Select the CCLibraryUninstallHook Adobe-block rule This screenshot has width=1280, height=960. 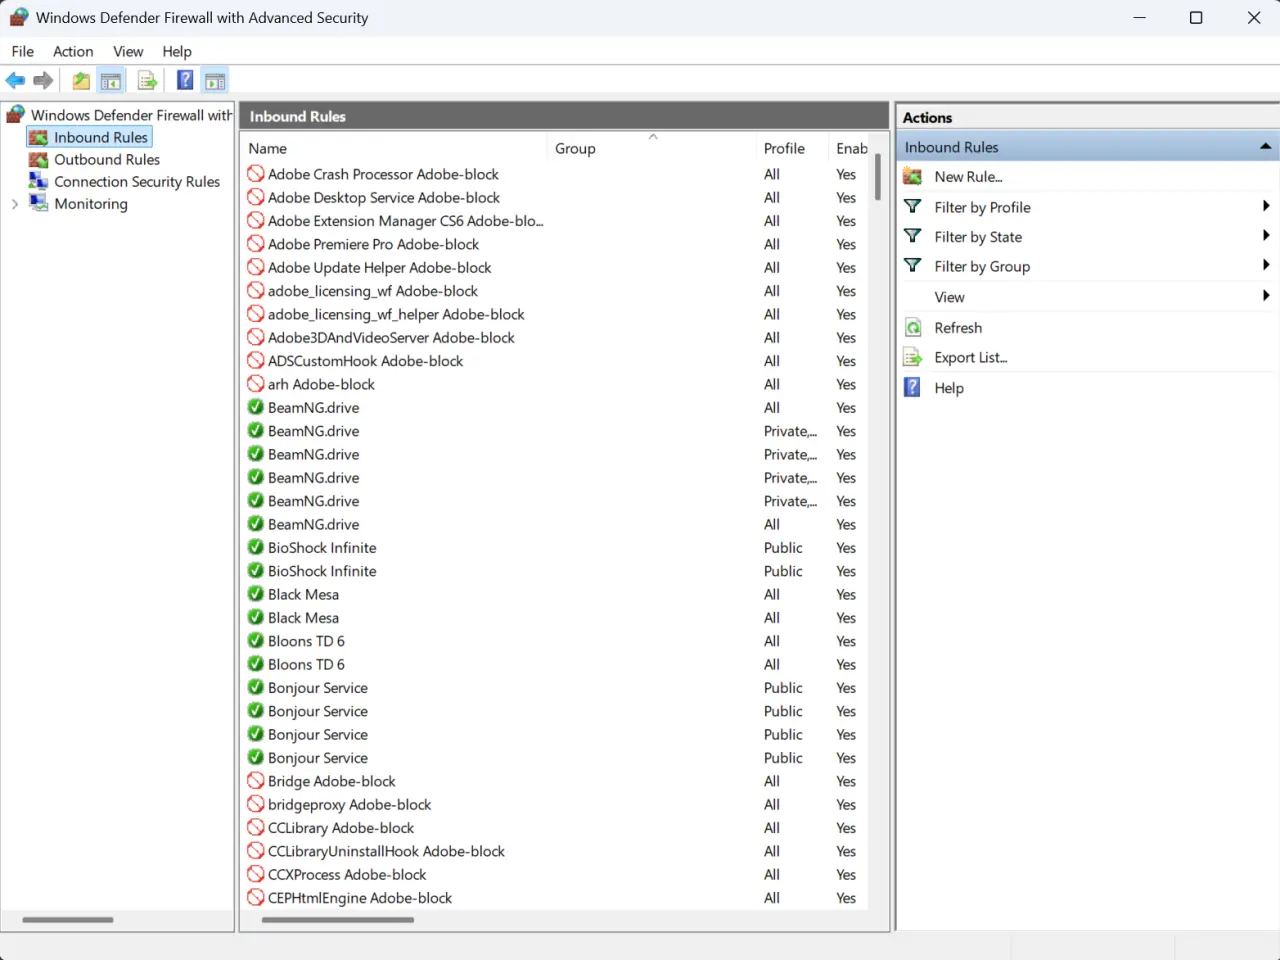pyautogui.click(x=386, y=852)
